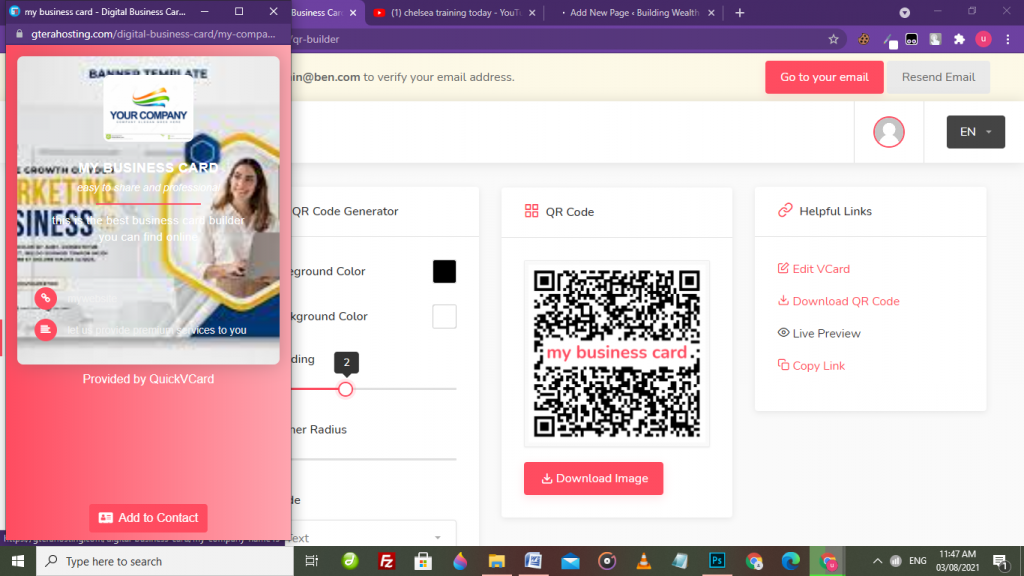The height and width of the screenshot is (576, 1024).
Task: Click the taskbar clock and date
Action: point(957,561)
